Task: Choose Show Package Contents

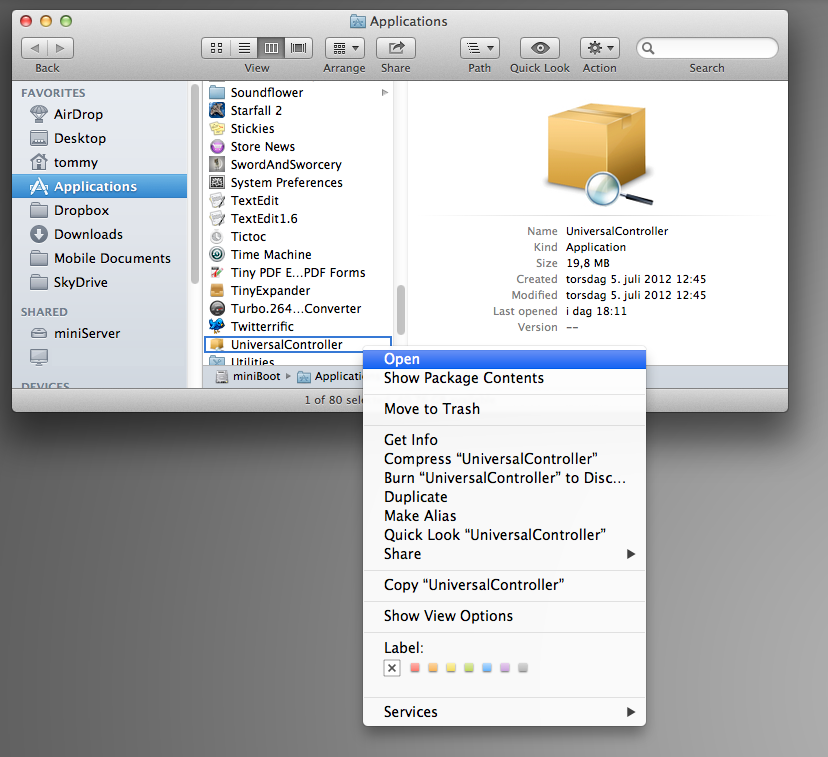Action: (504, 378)
